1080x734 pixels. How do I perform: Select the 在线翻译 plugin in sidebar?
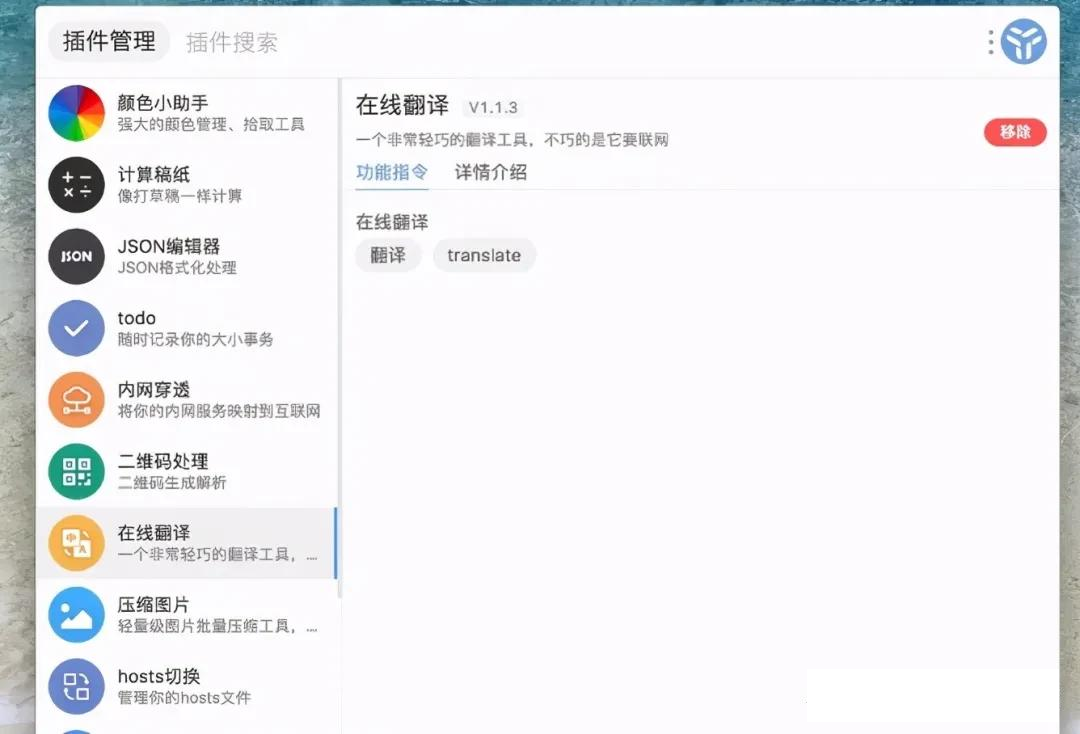(186, 543)
